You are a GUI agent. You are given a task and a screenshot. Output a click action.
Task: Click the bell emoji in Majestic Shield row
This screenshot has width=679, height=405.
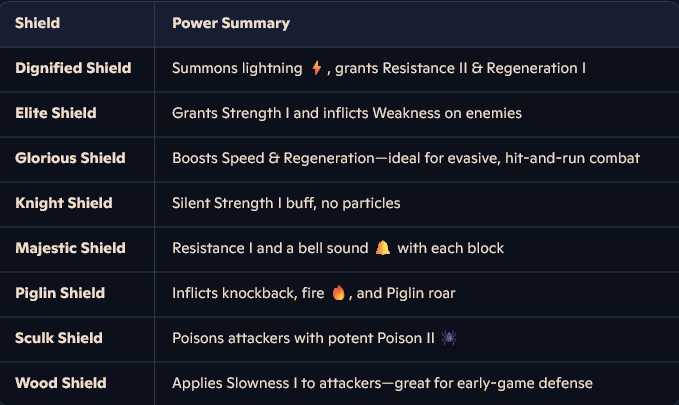click(x=383, y=248)
